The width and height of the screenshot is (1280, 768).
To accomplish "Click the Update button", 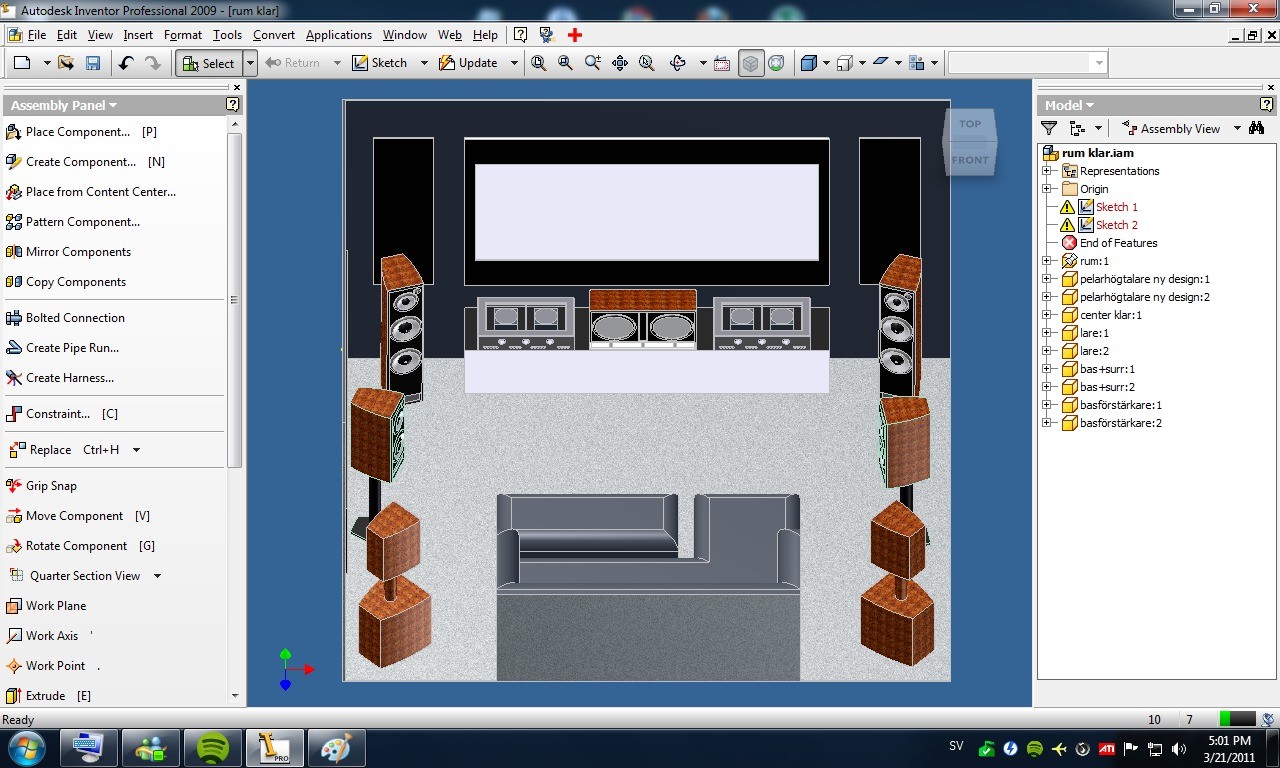I will pyautogui.click(x=469, y=63).
